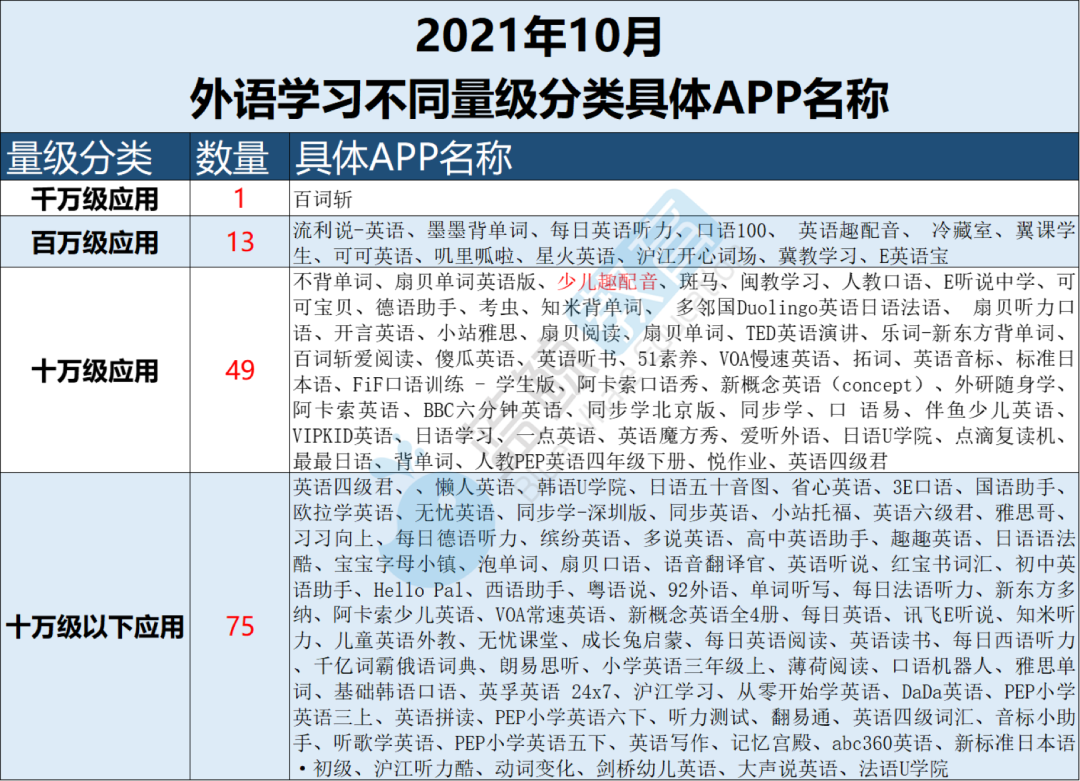Click the app name "TED英语演讲"
Screen dimensions: 1080x781
[802, 333]
